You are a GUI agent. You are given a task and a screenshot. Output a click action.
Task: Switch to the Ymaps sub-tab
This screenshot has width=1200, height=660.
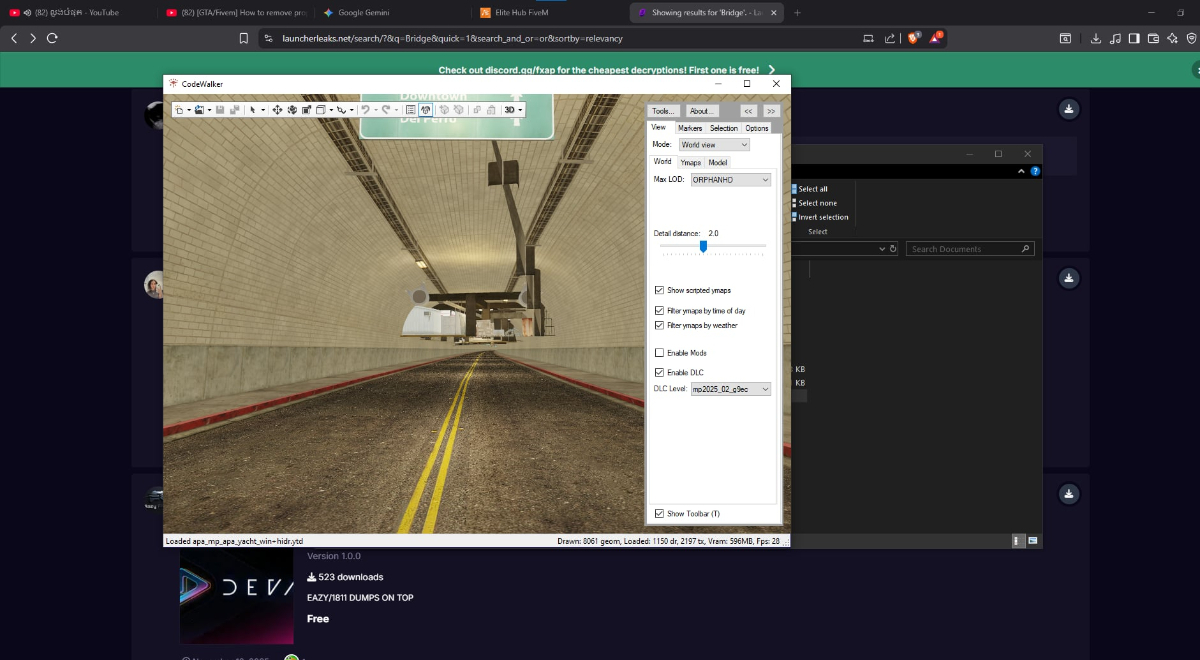(690, 162)
